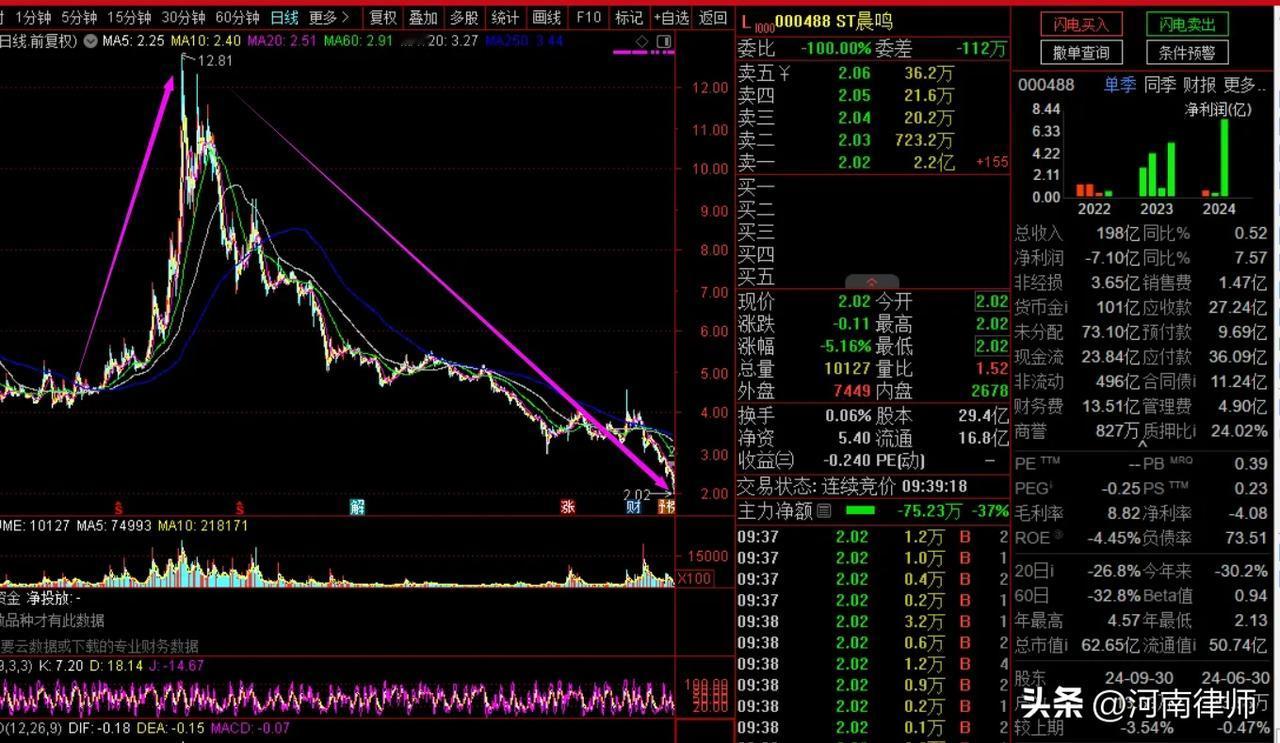Collapse order book with double-chevron handle

point(871,283)
